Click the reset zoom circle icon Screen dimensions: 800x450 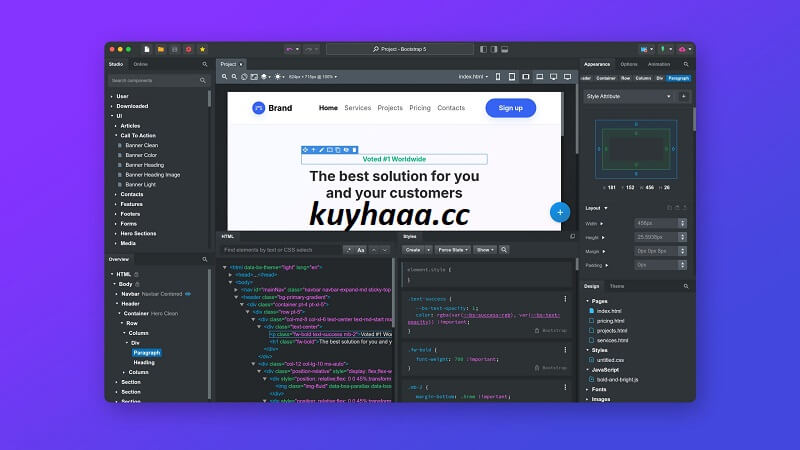point(244,77)
